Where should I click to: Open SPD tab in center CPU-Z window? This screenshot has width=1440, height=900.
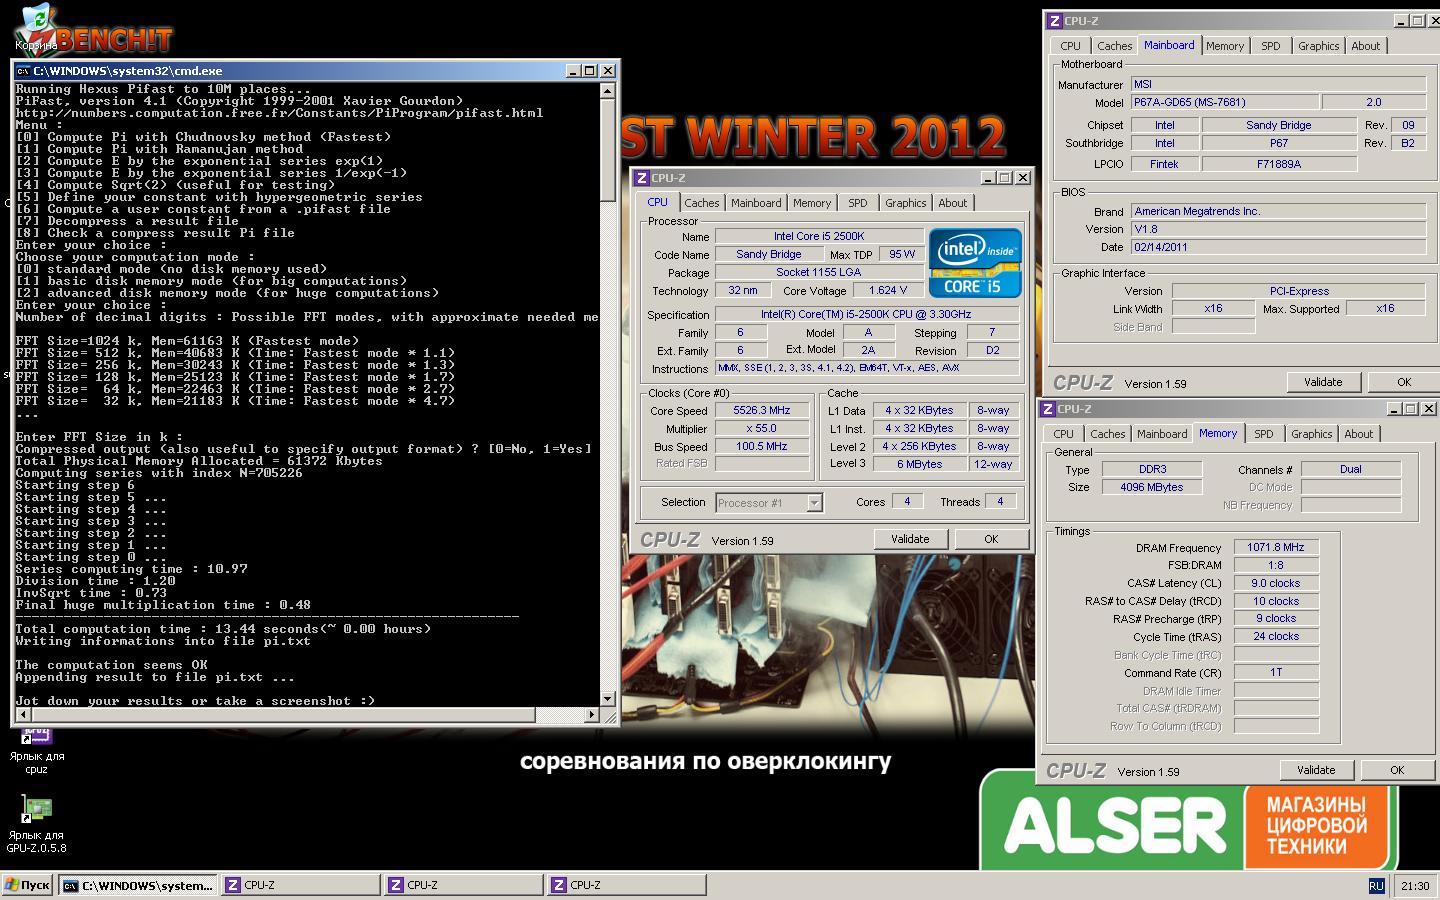858,203
